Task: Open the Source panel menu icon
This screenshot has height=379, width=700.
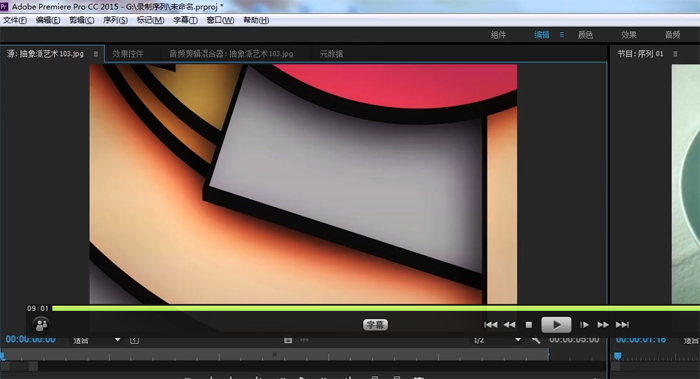Action: pos(96,54)
